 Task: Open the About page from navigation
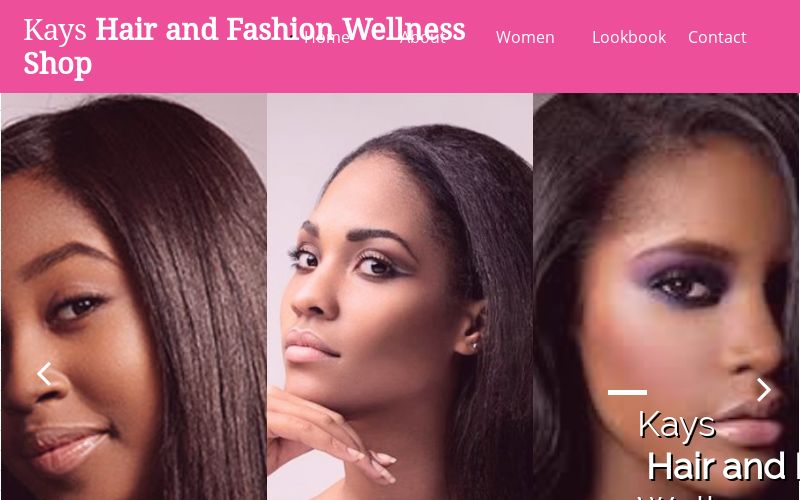pos(423,37)
